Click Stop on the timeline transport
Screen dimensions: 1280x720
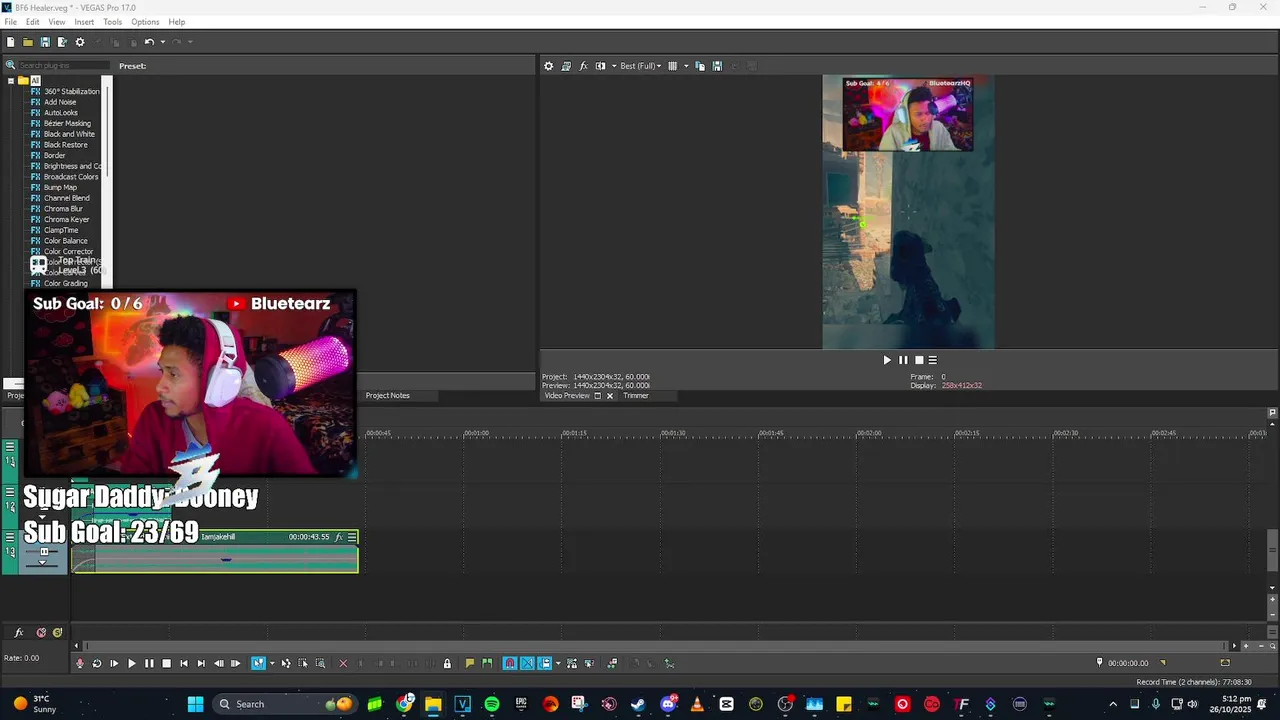pyautogui.click(x=166, y=663)
